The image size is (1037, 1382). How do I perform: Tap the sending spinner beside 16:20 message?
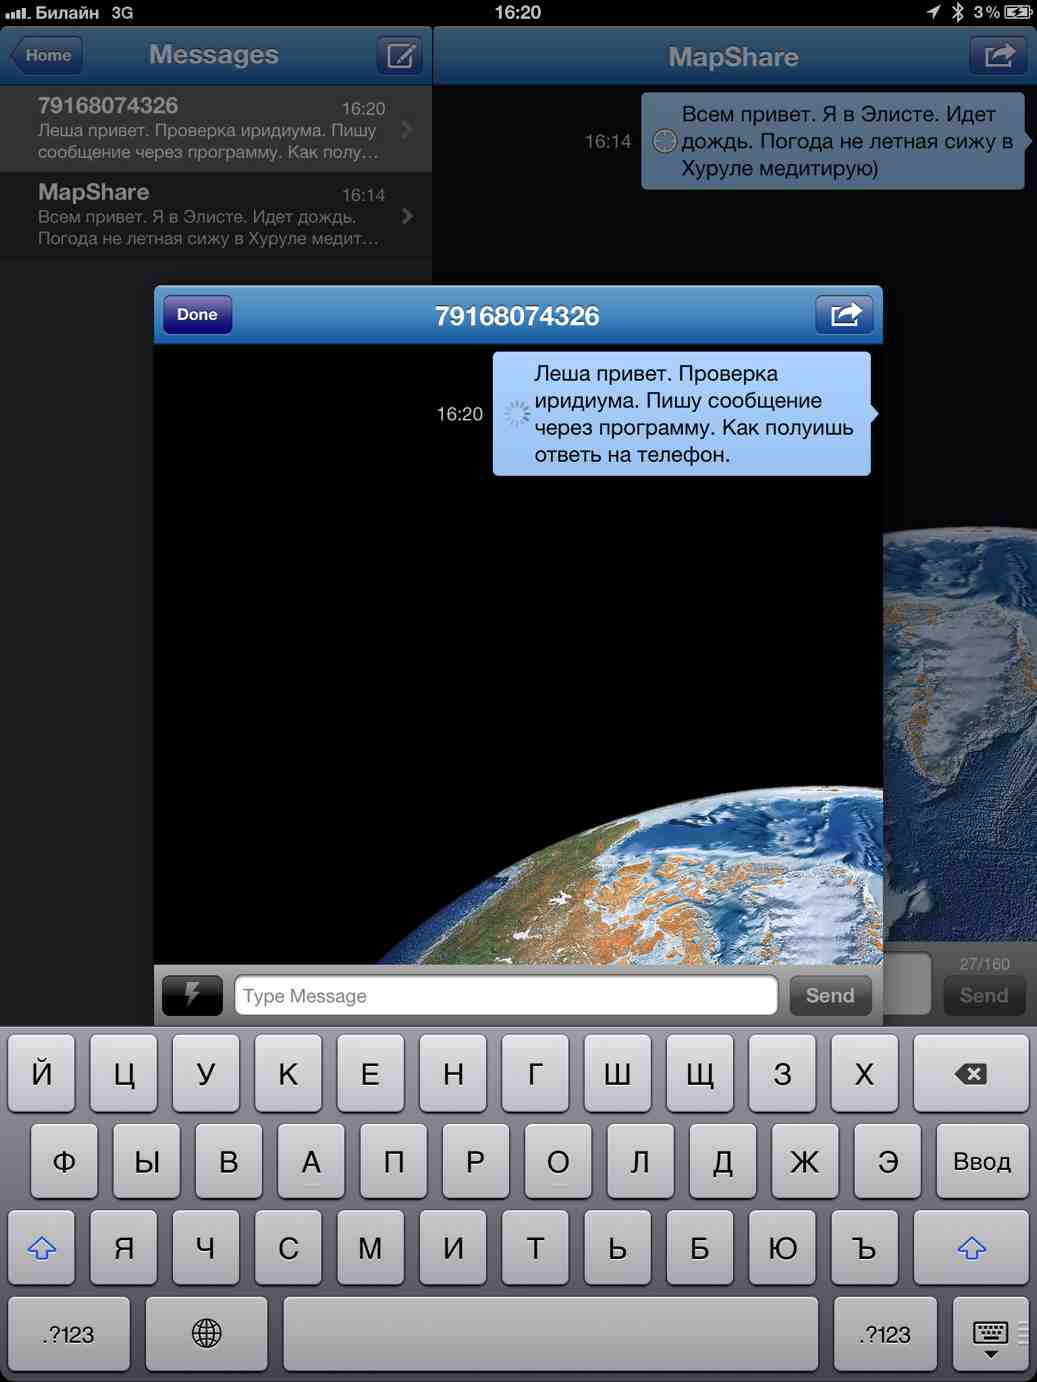(516, 413)
